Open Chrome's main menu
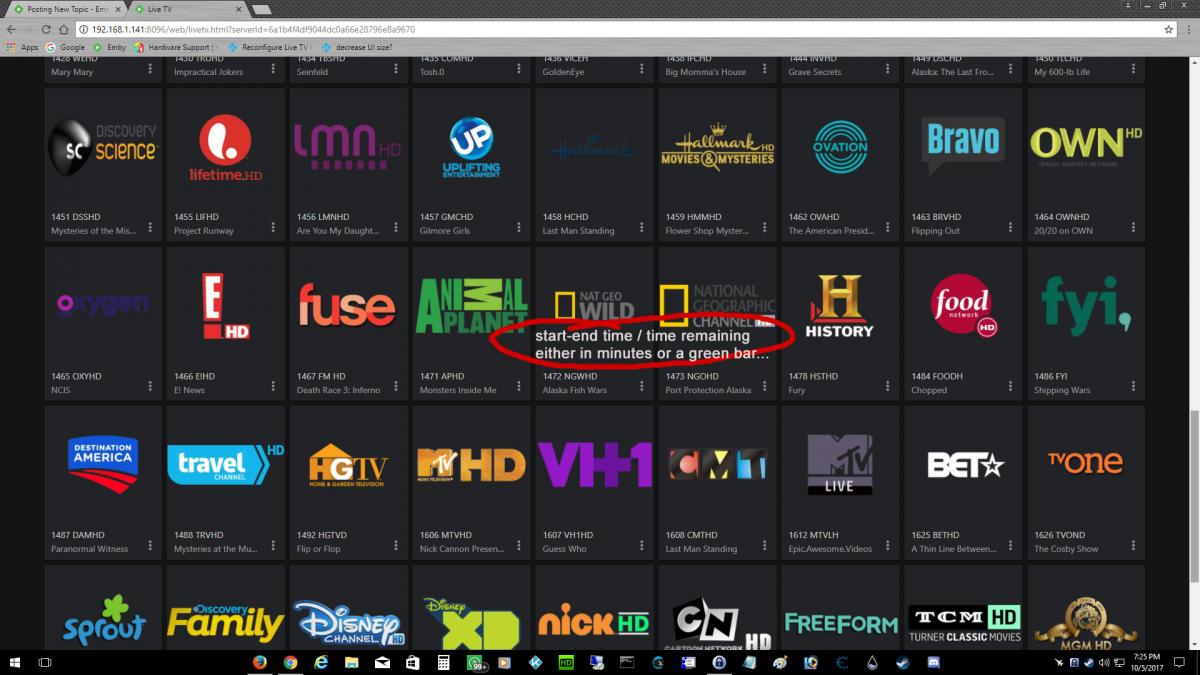The image size is (1200, 675). (x=1188, y=30)
